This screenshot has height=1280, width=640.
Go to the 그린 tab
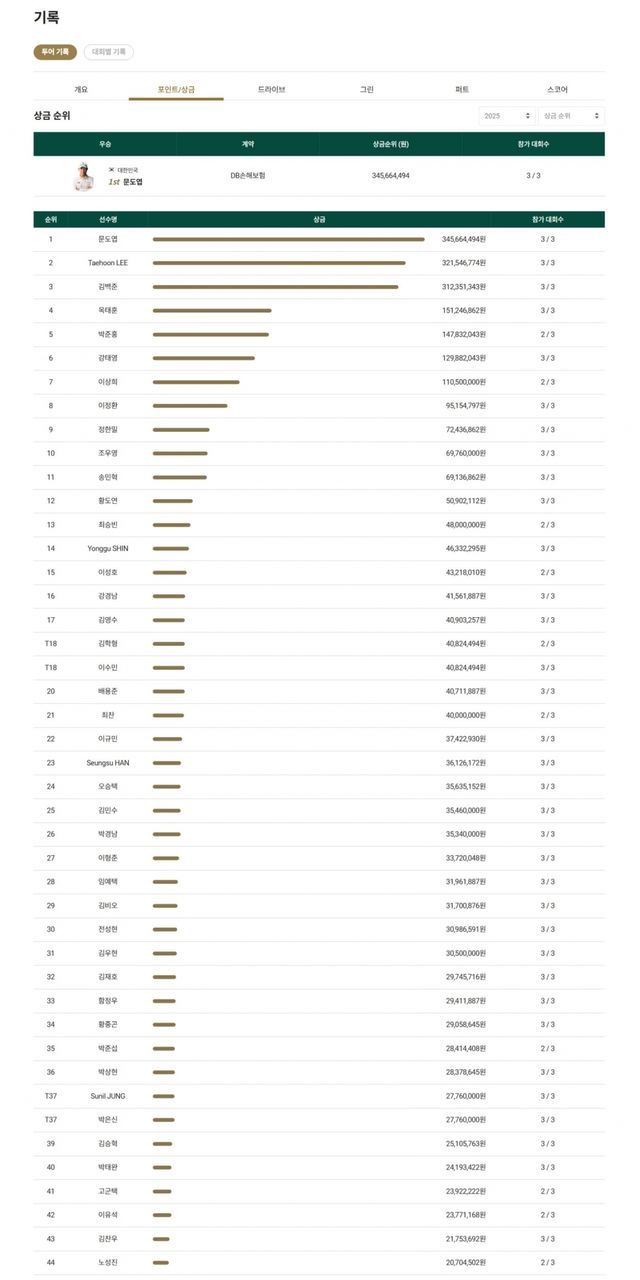(x=367, y=90)
